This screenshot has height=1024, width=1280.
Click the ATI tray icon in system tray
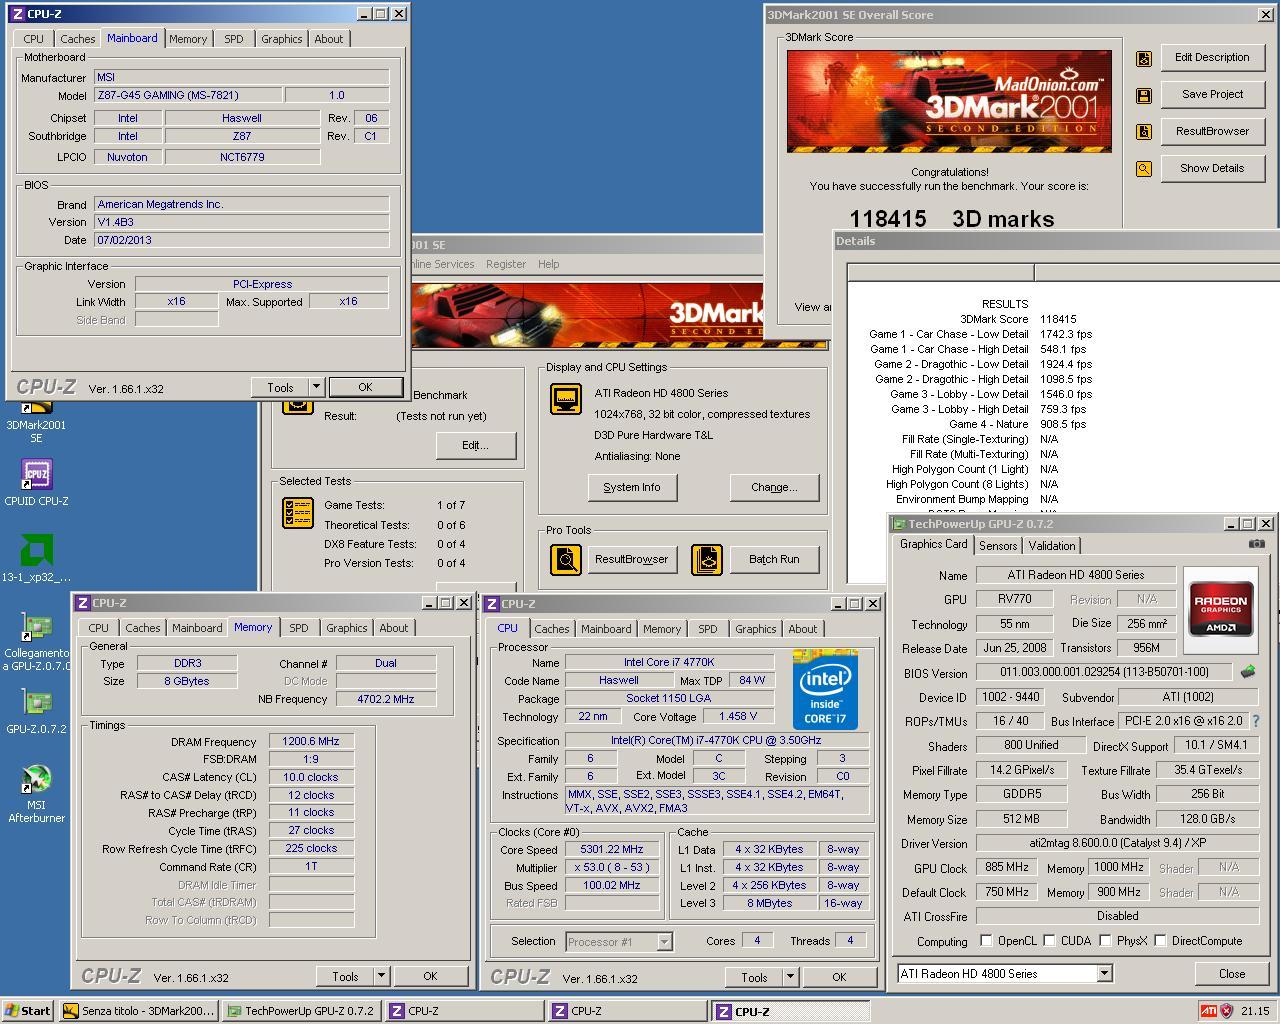coord(1208,1011)
